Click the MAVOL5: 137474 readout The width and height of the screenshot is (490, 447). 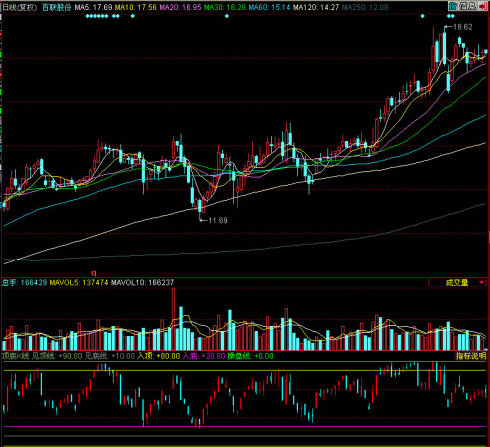point(79,283)
